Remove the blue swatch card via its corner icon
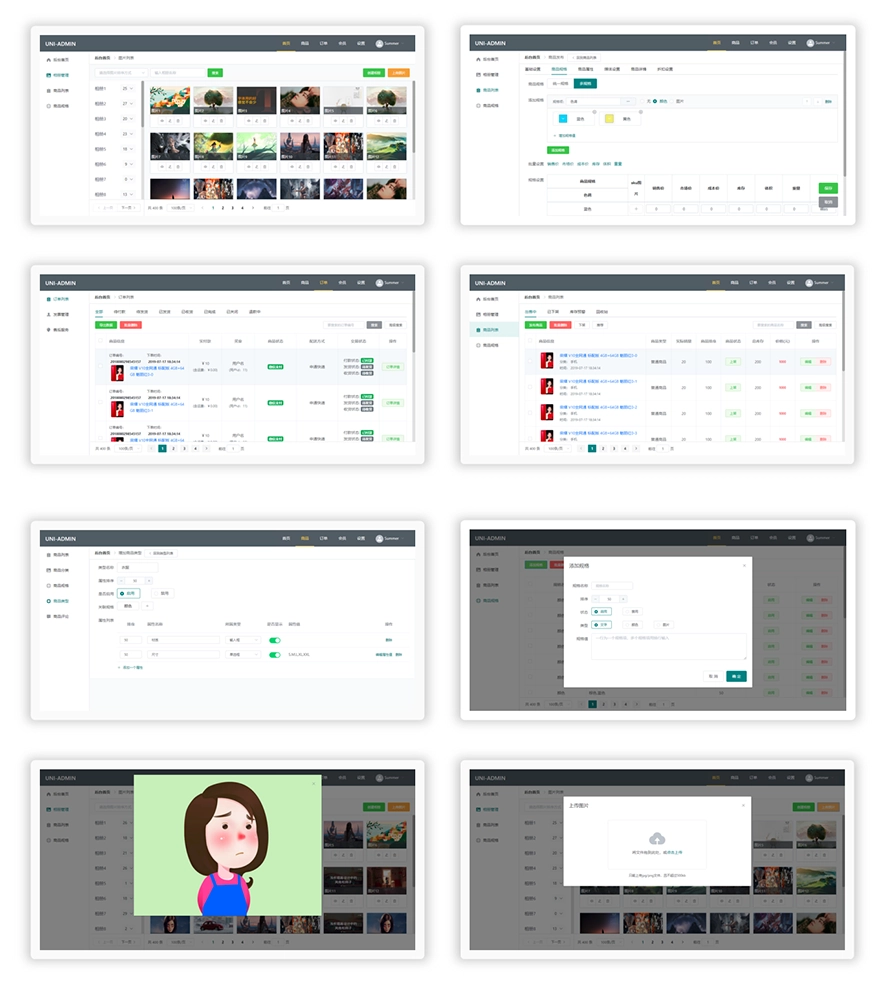 pos(594,112)
